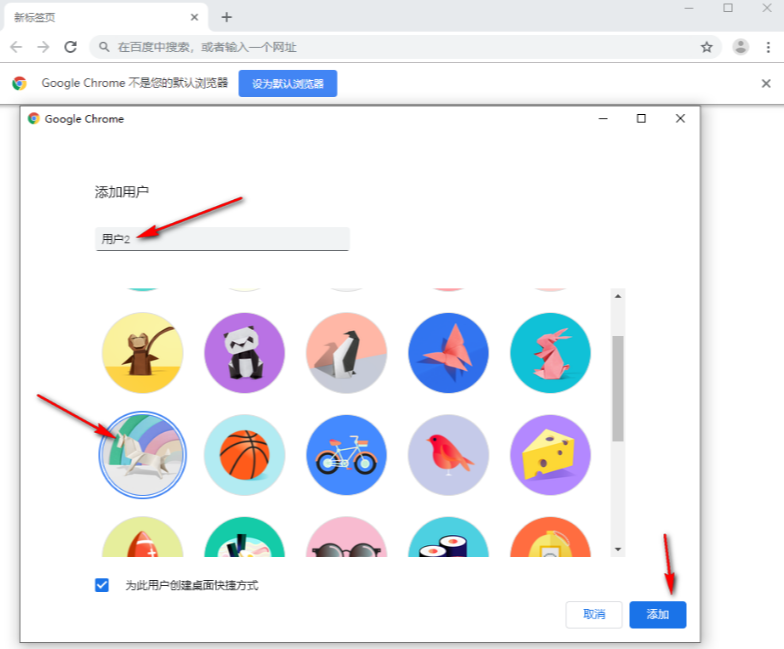Image resolution: width=784 pixels, height=649 pixels.
Task: Close the 新标签页 tab
Action: pyautogui.click(x=194, y=18)
